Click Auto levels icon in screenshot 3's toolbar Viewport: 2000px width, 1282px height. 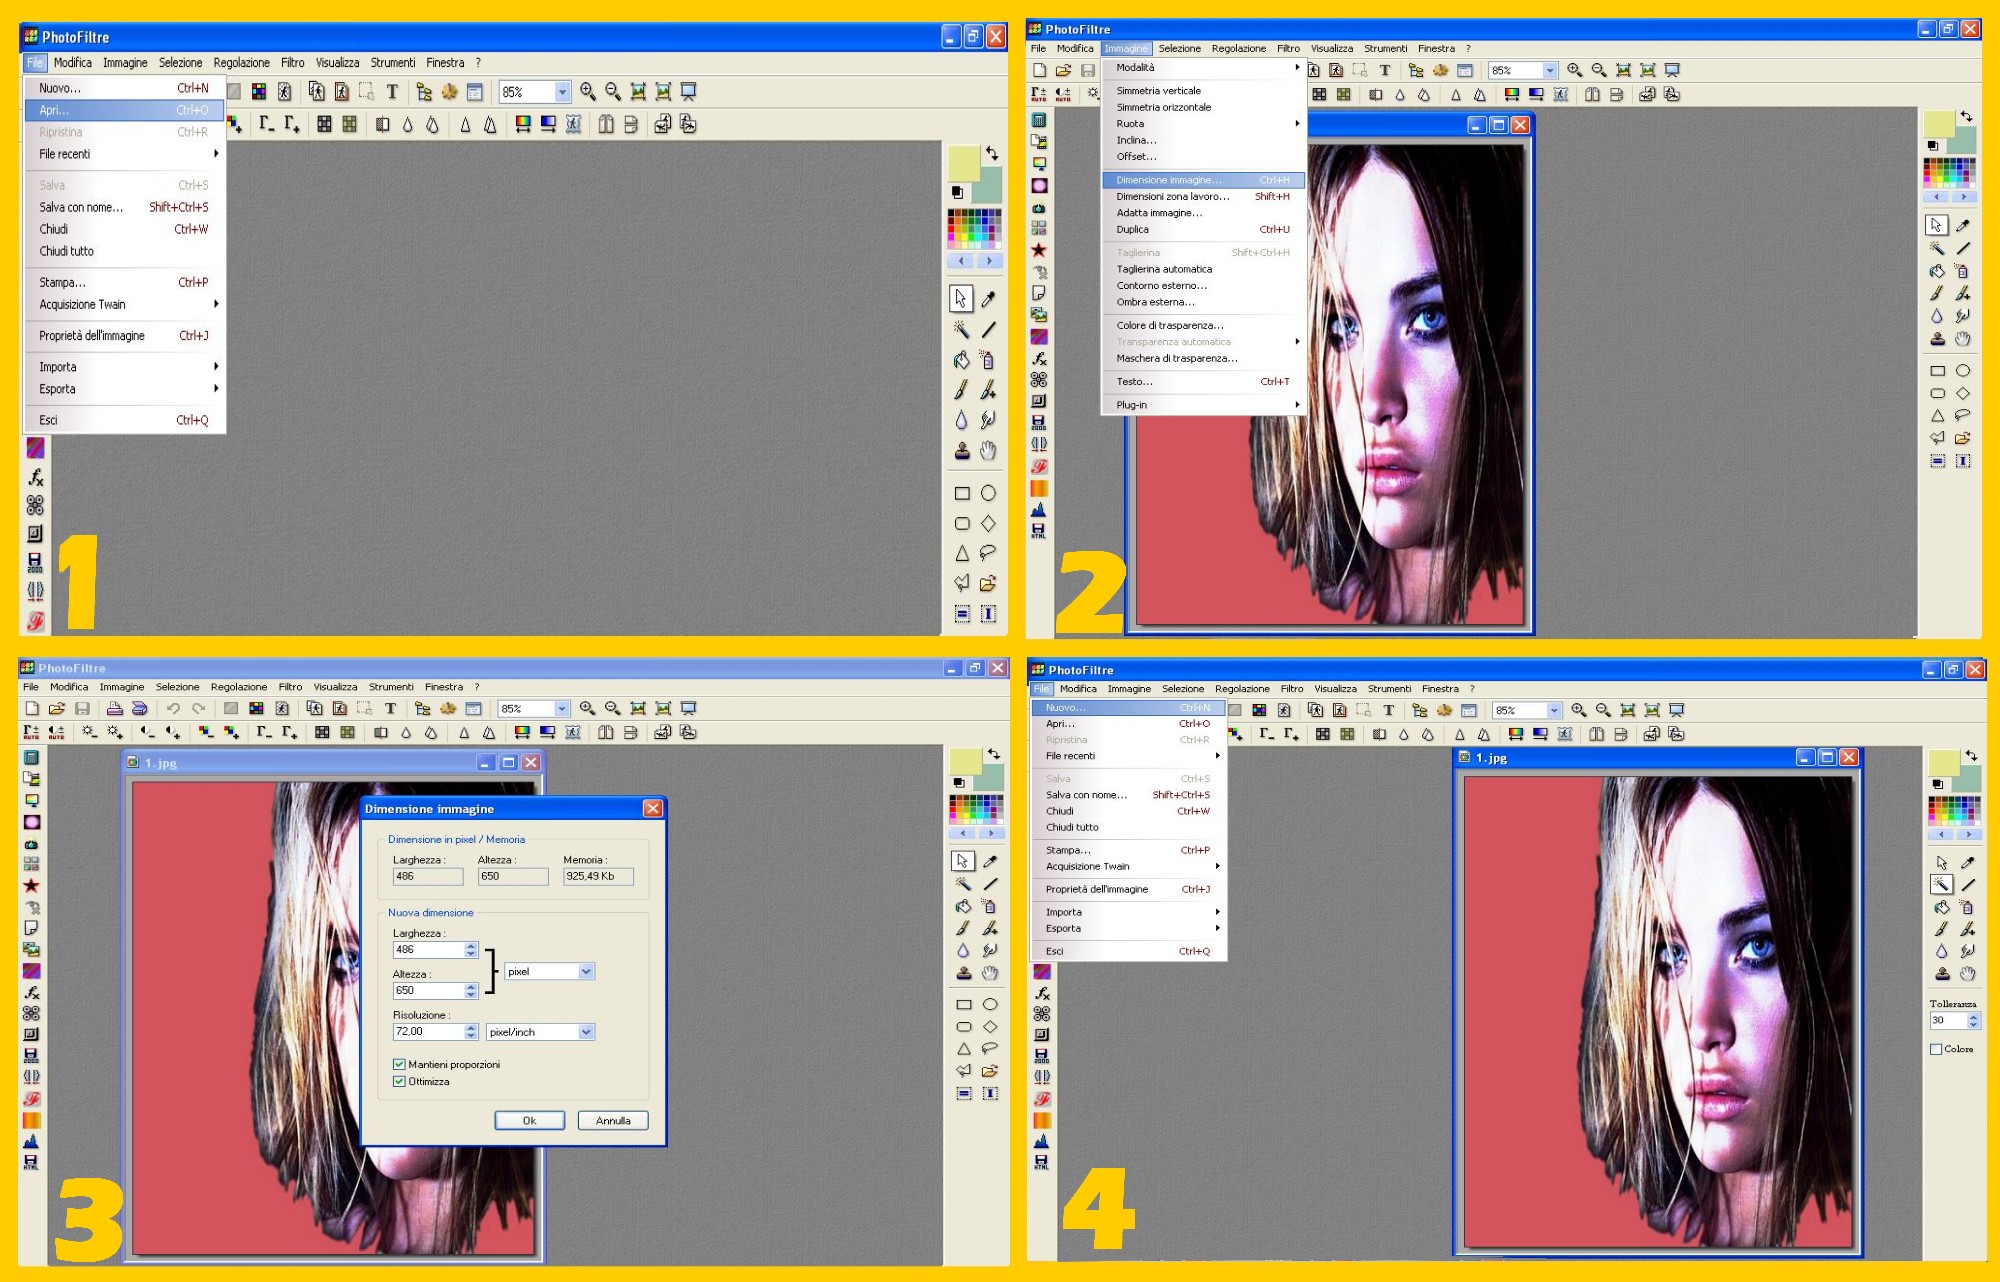[x=31, y=732]
